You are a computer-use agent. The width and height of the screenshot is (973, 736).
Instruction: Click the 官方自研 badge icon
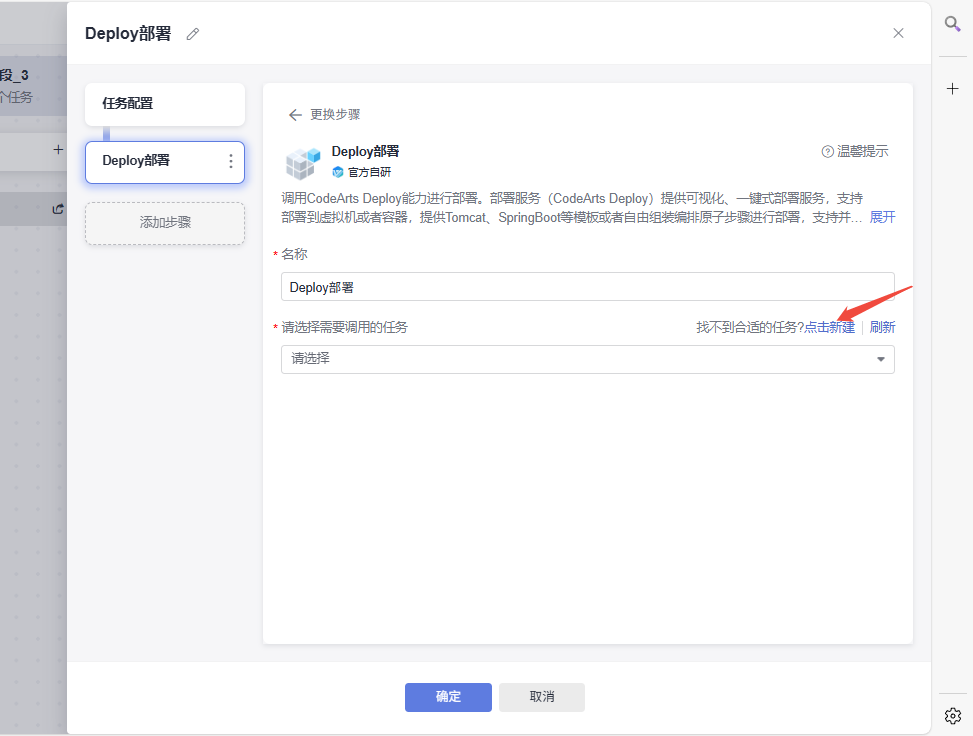click(x=338, y=172)
